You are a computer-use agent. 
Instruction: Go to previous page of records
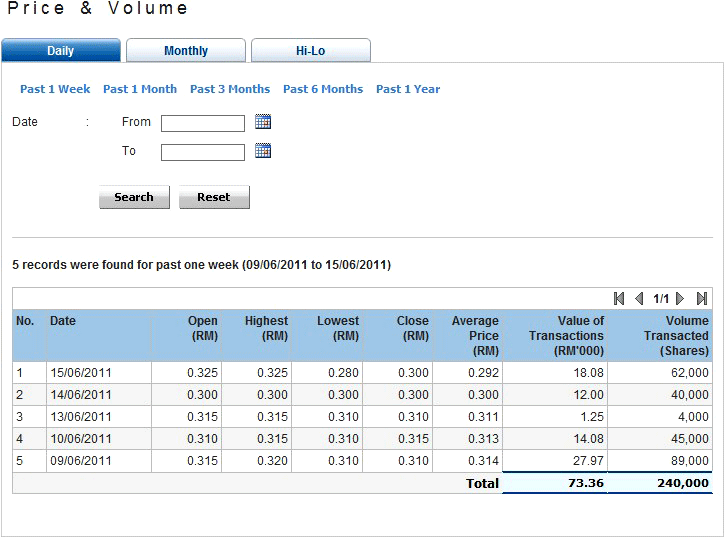pos(639,298)
